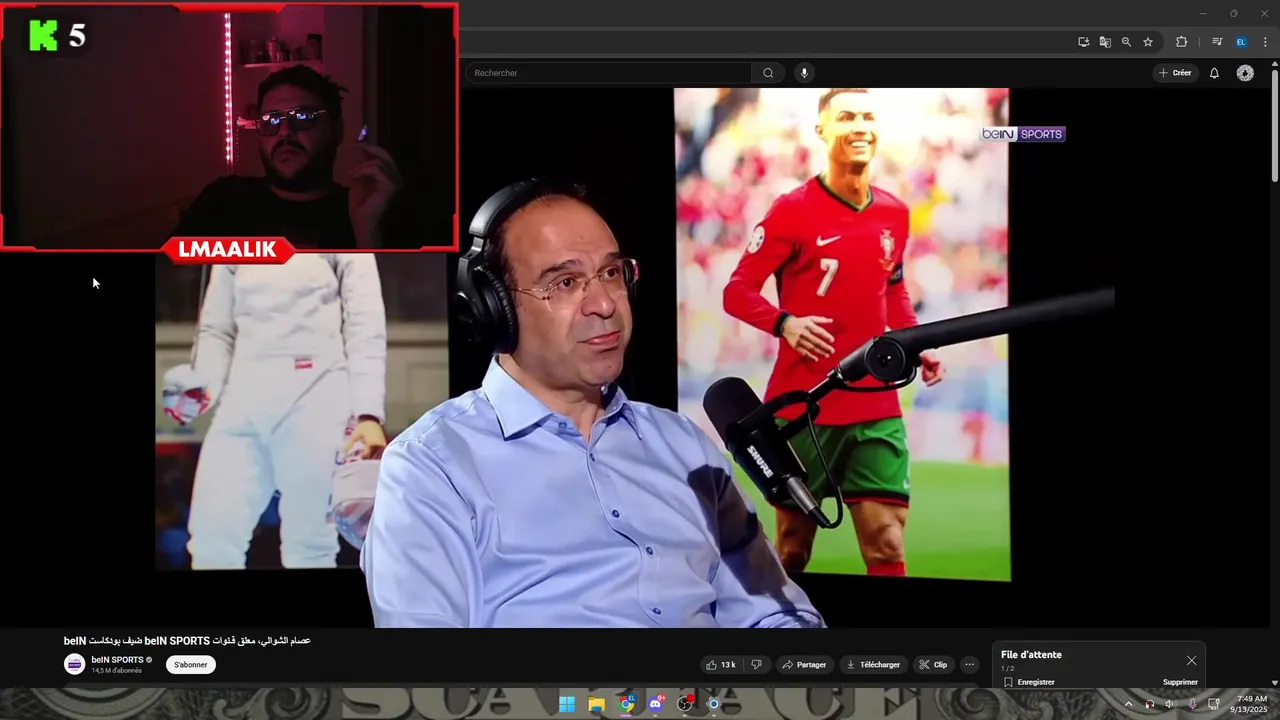Open the zoom magnifier in address bar
This screenshot has height=720, width=1280.
[x=1126, y=42]
